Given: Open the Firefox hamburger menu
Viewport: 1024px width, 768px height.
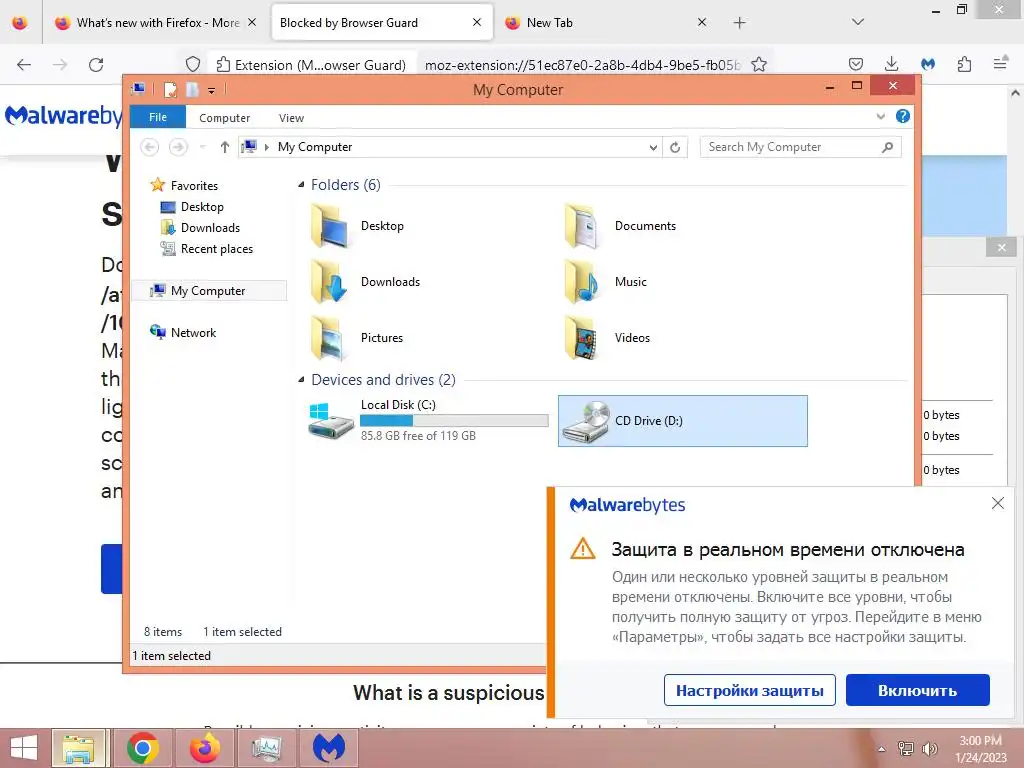Looking at the screenshot, I should click(1000, 64).
